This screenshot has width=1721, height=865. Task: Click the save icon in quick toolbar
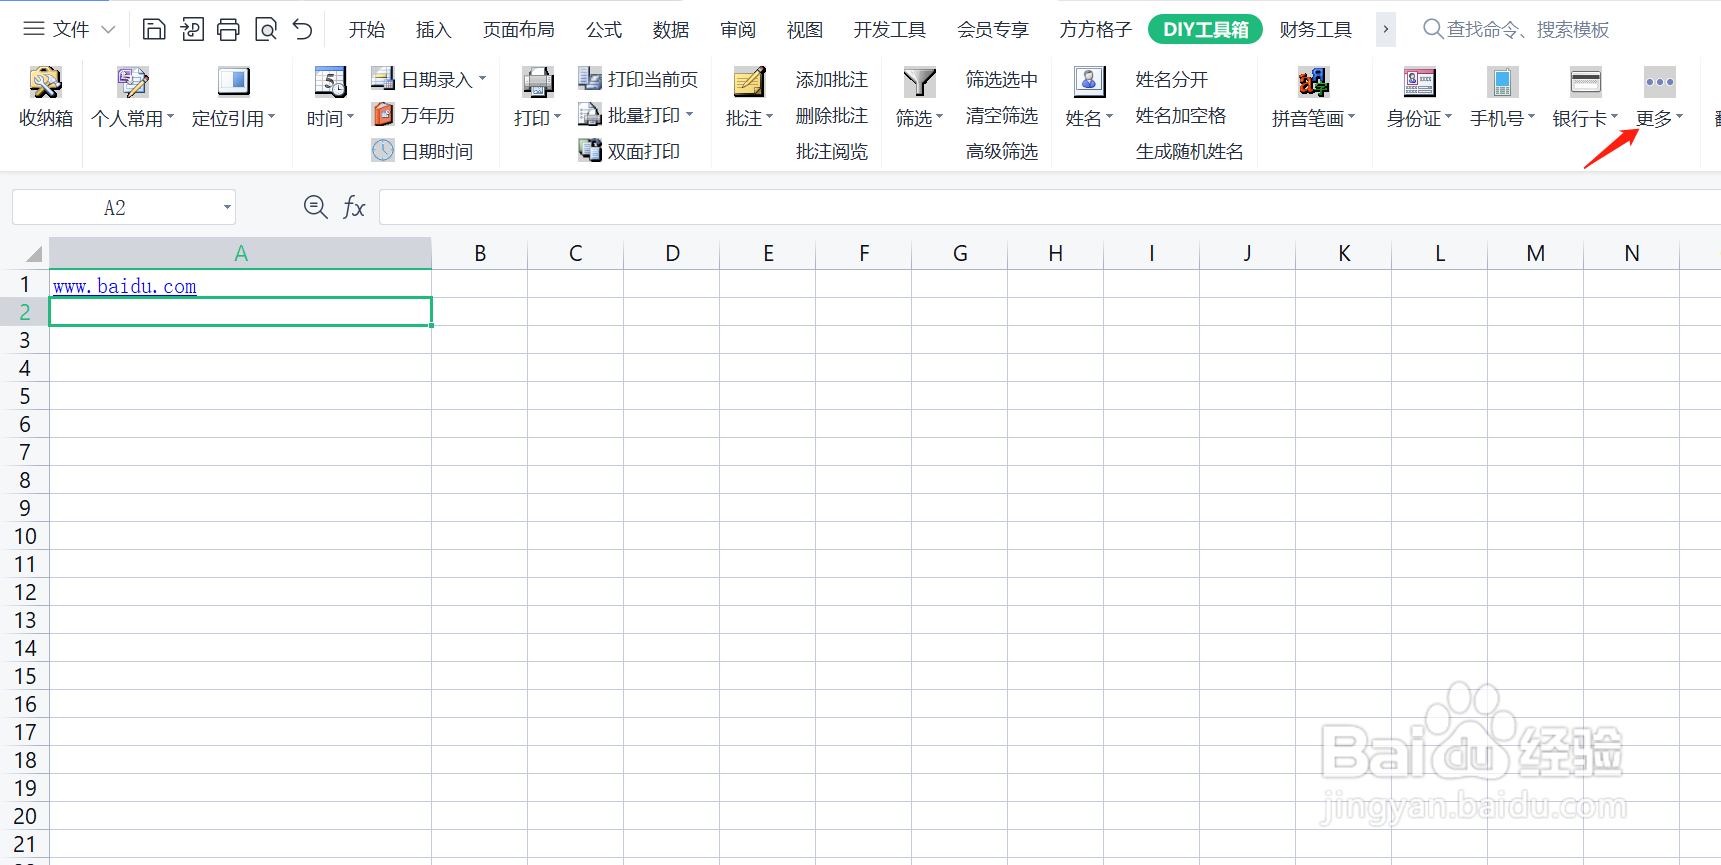click(x=154, y=29)
